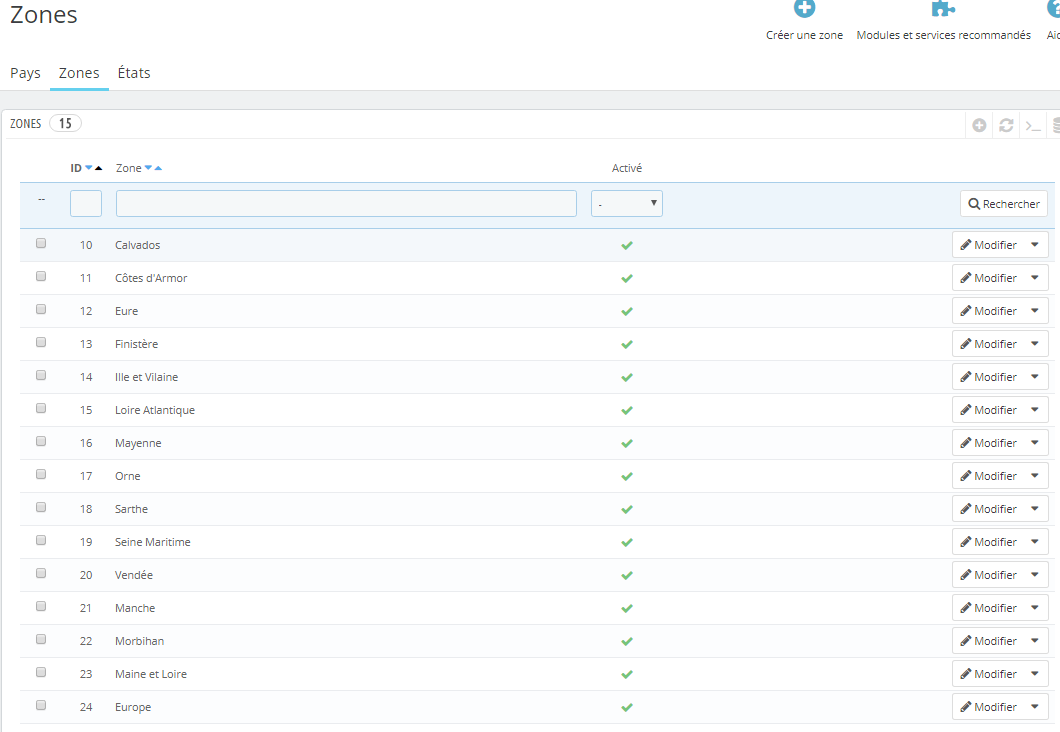
Task: Click the Europe zone name cell
Action: (x=133, y=708)
